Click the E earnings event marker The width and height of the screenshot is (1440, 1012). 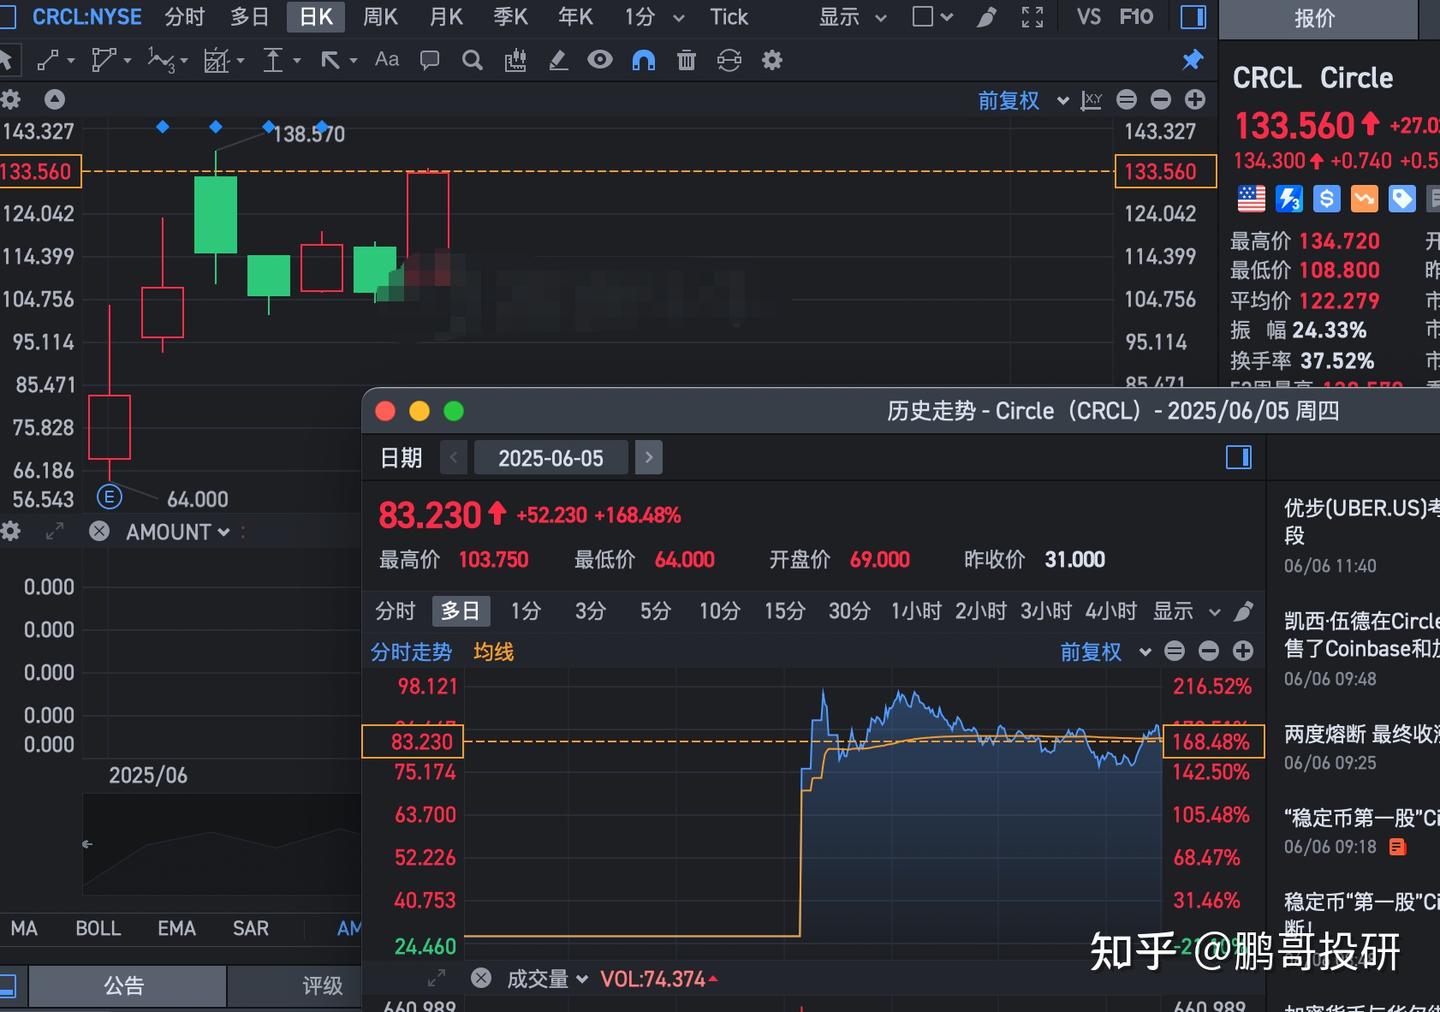109,496
